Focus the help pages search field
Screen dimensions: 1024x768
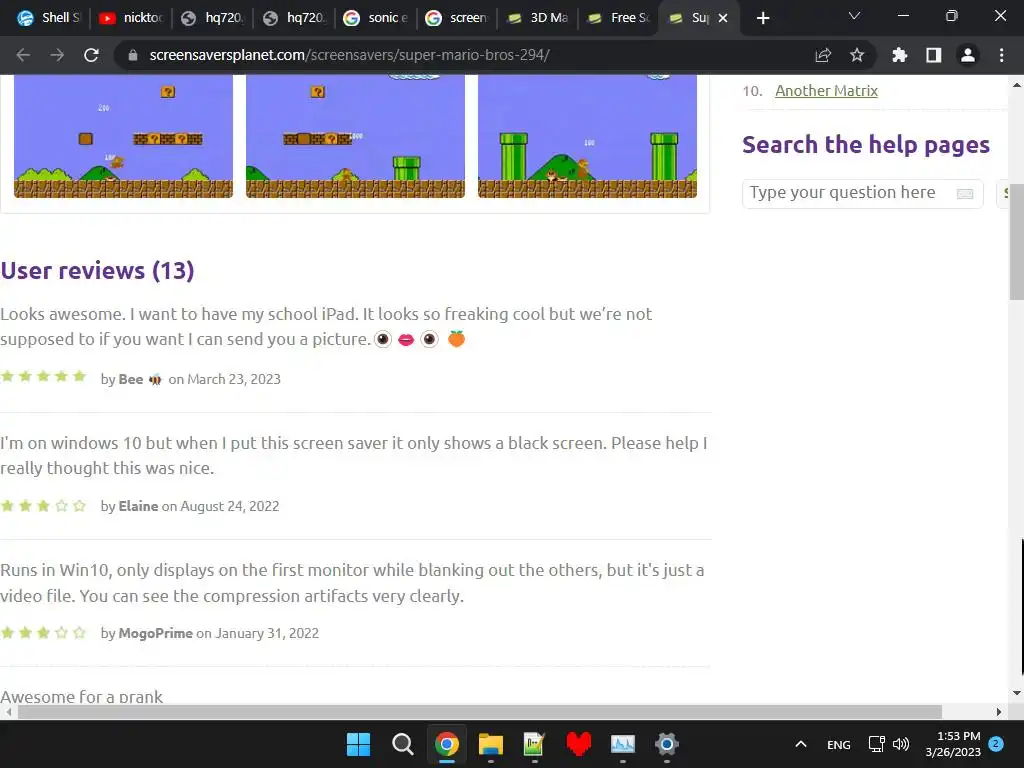click(x=862, y=193)
